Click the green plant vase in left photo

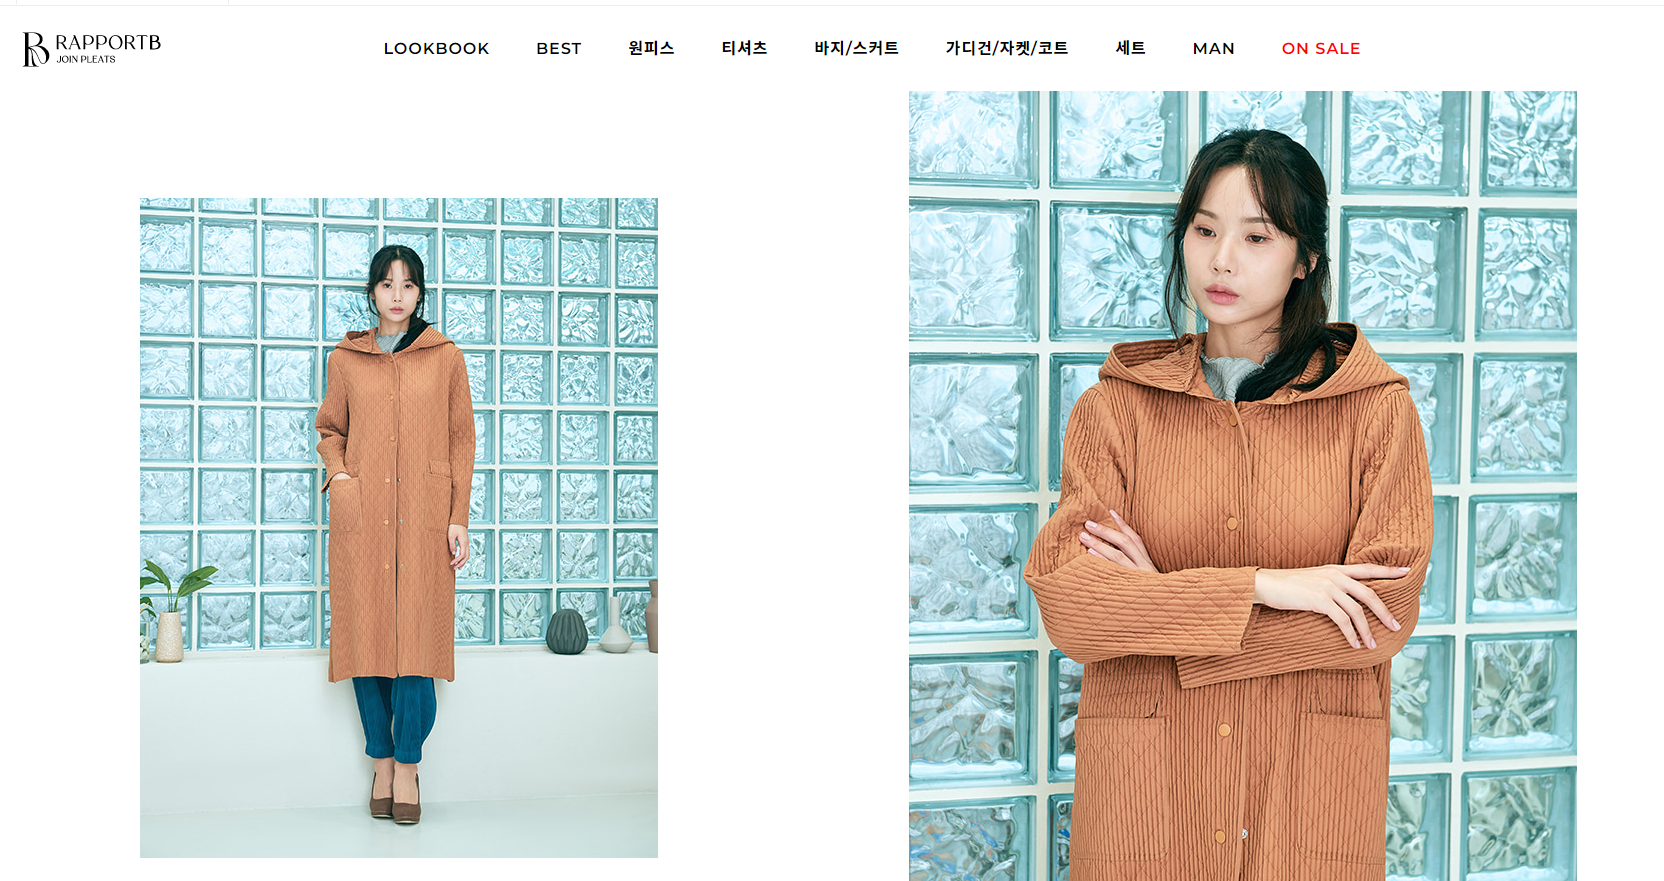[169, 612]
